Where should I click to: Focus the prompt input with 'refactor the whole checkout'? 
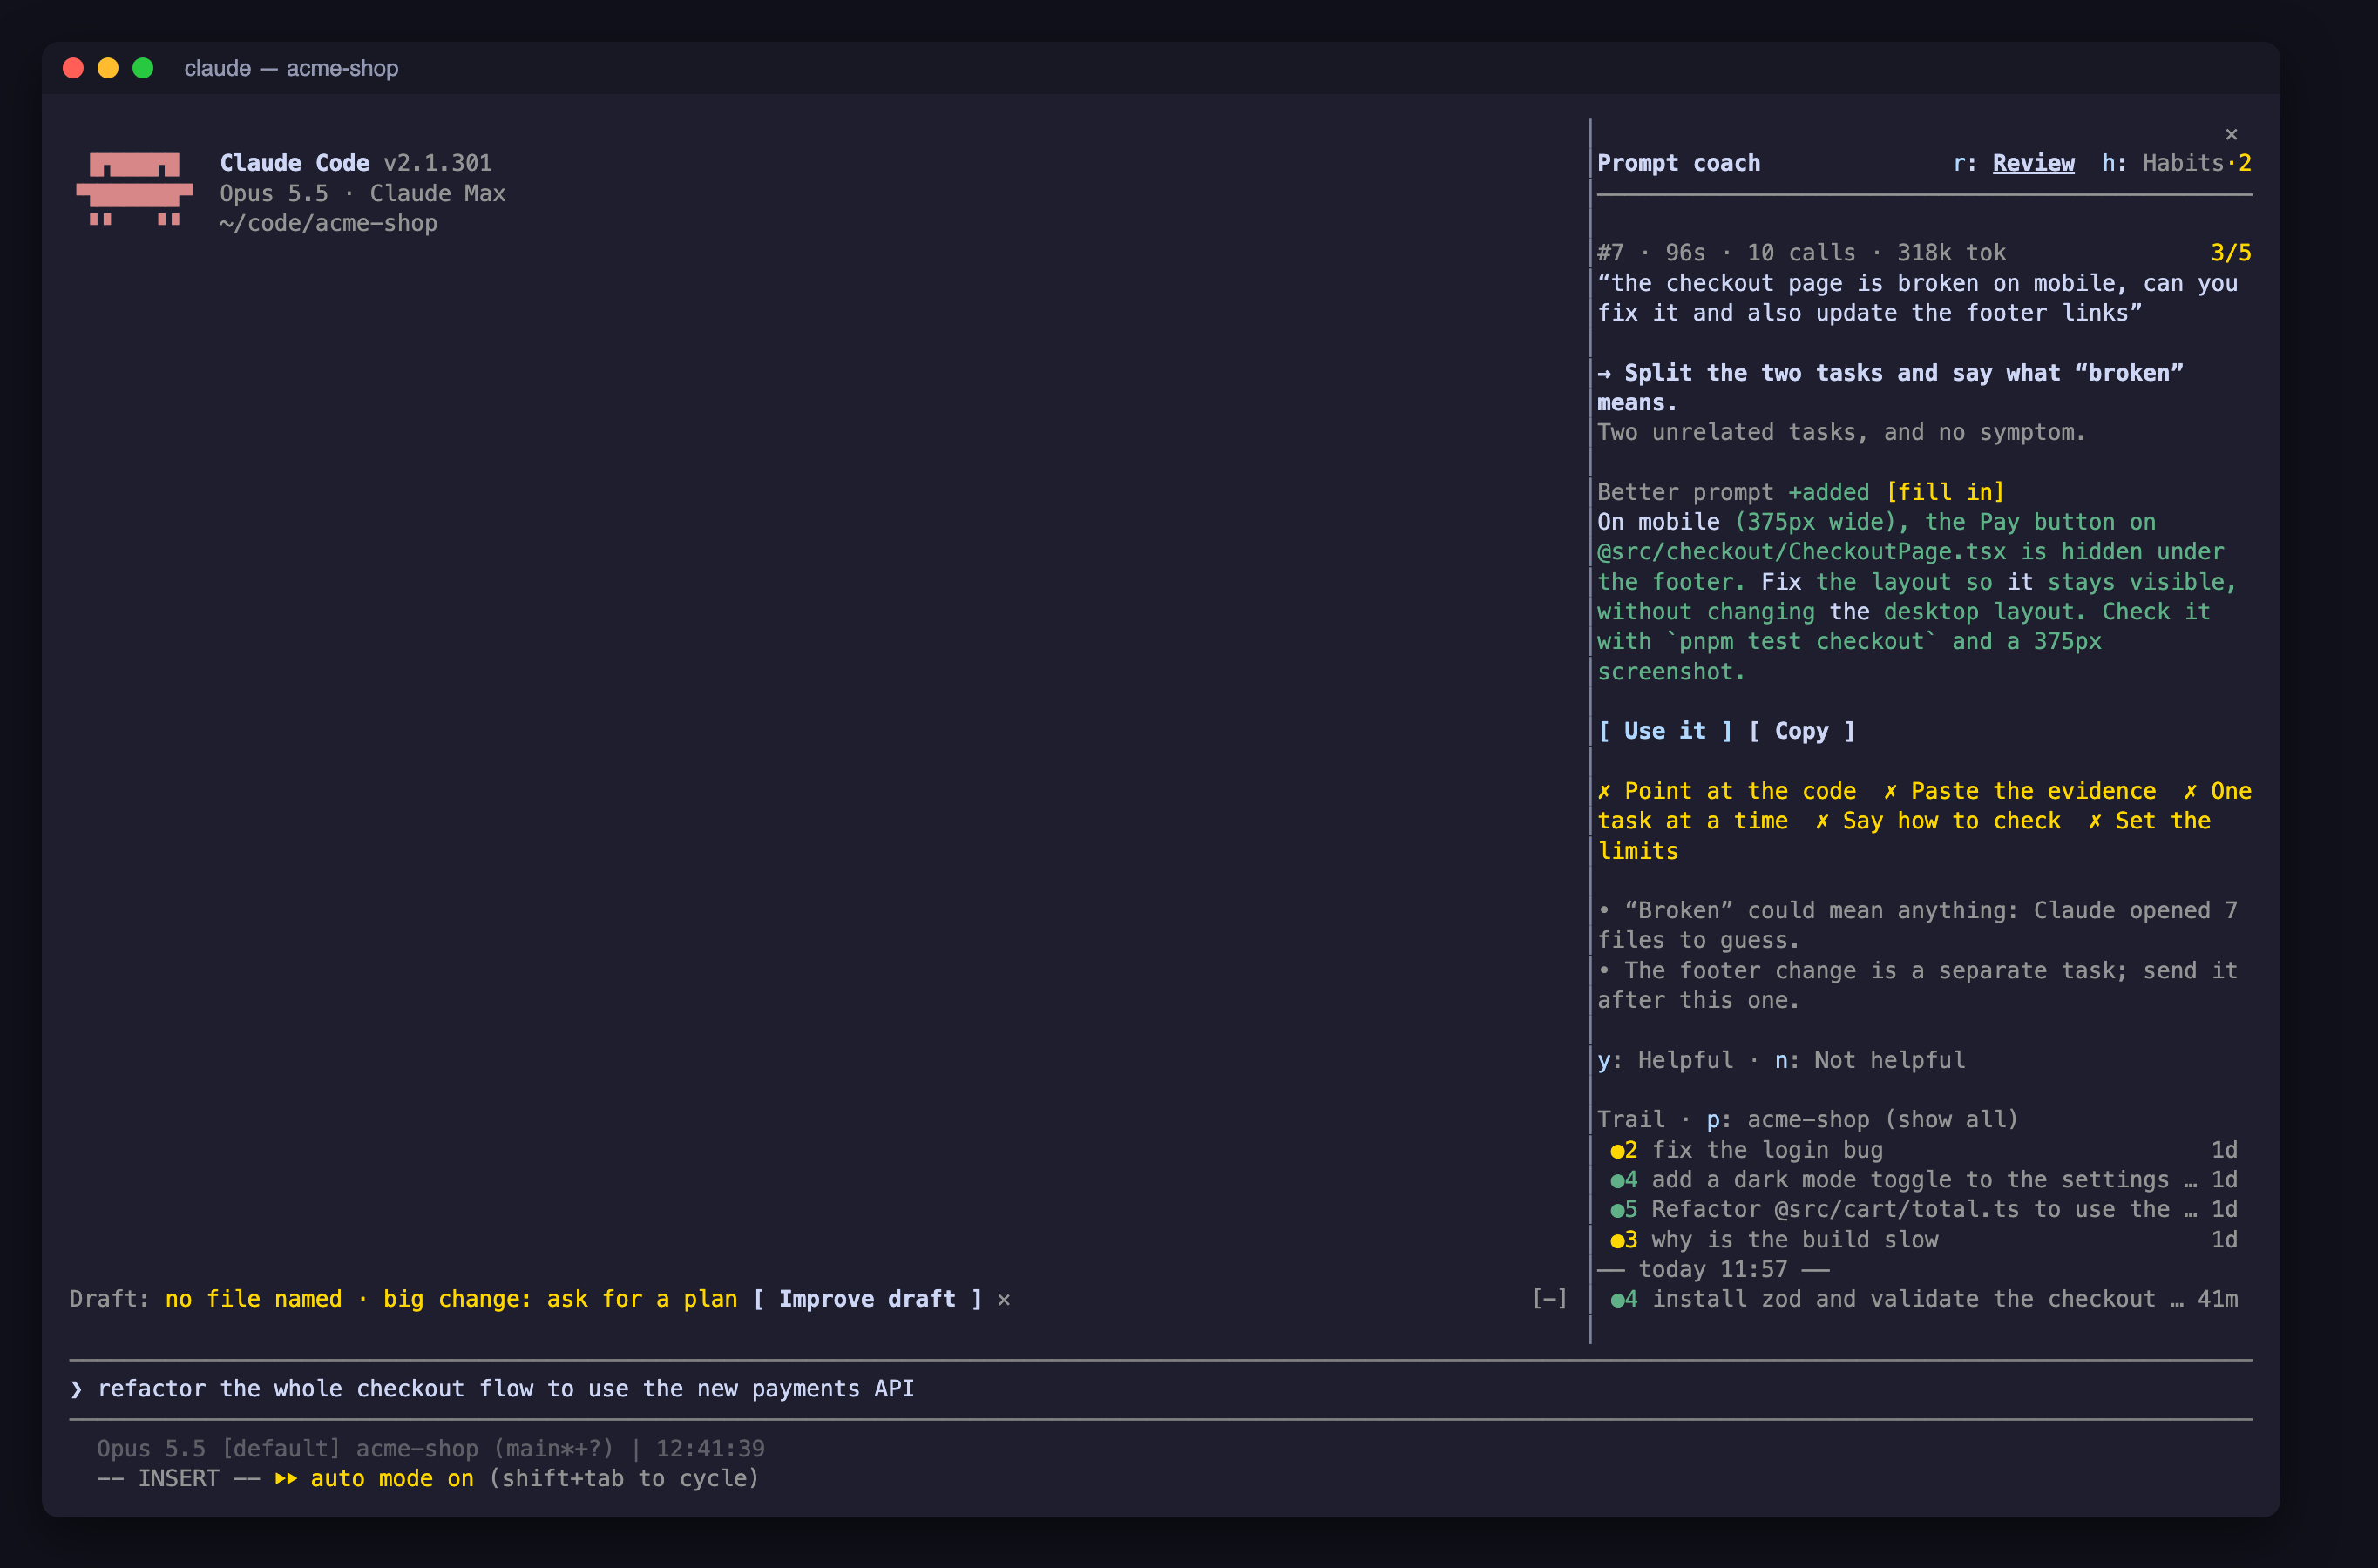(x=1160, y=1389)
